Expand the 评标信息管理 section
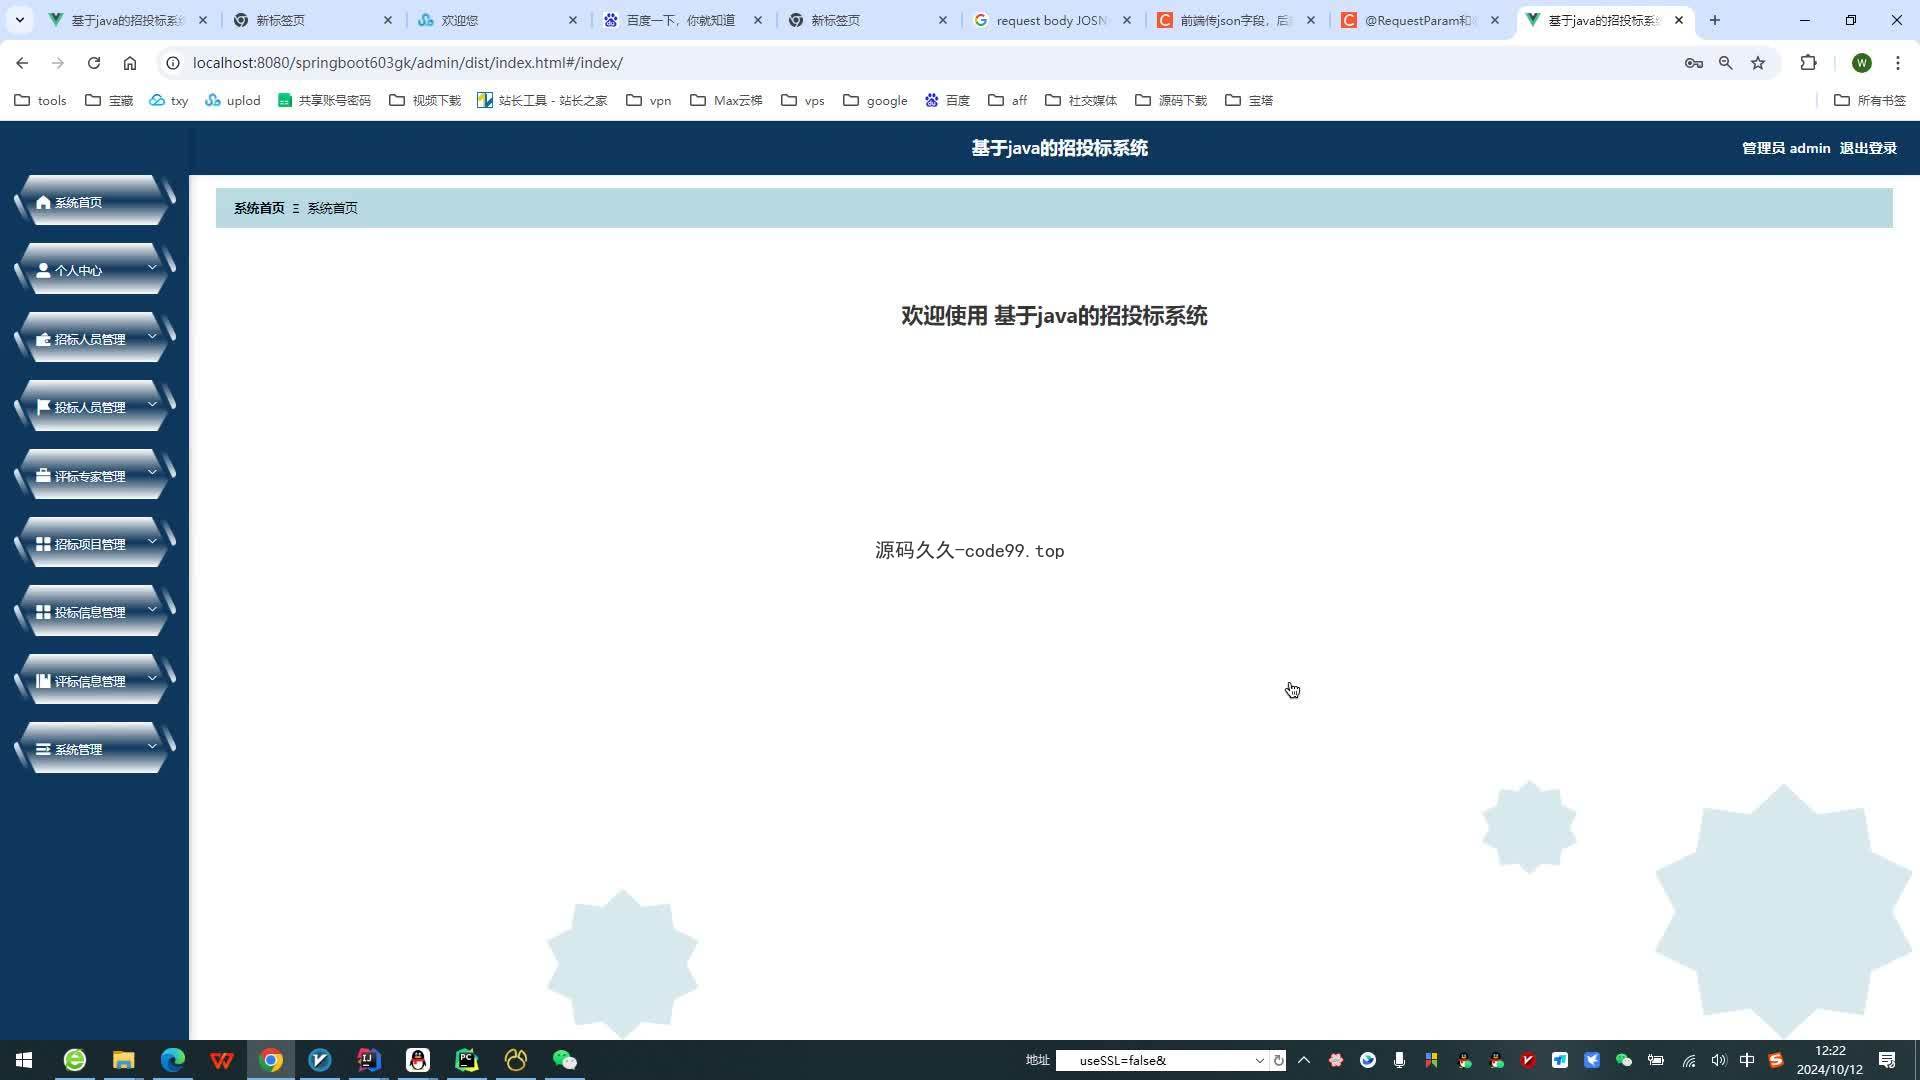 (x=95, y=681)
